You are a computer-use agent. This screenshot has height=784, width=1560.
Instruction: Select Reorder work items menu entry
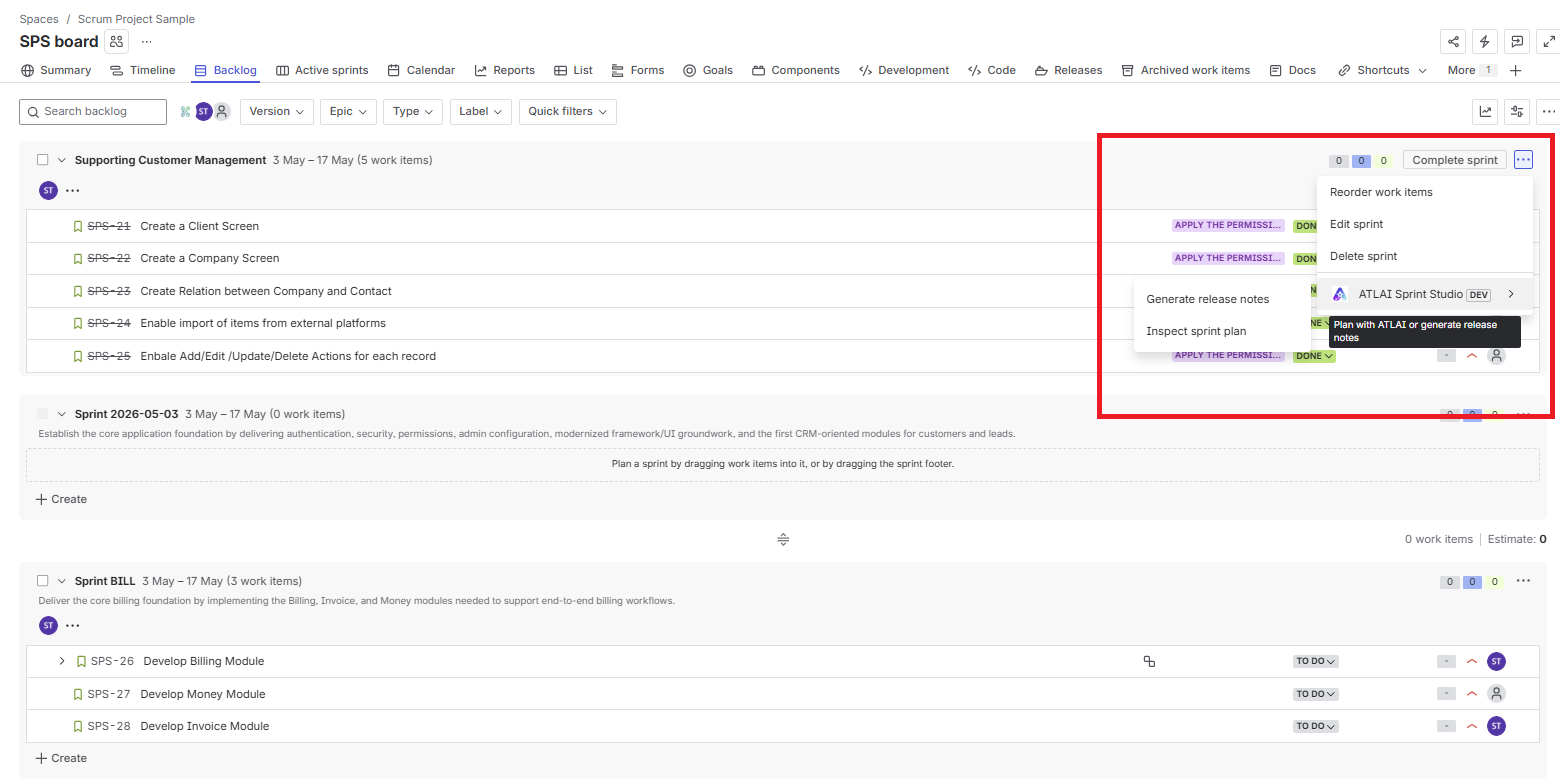[1424, 192]
